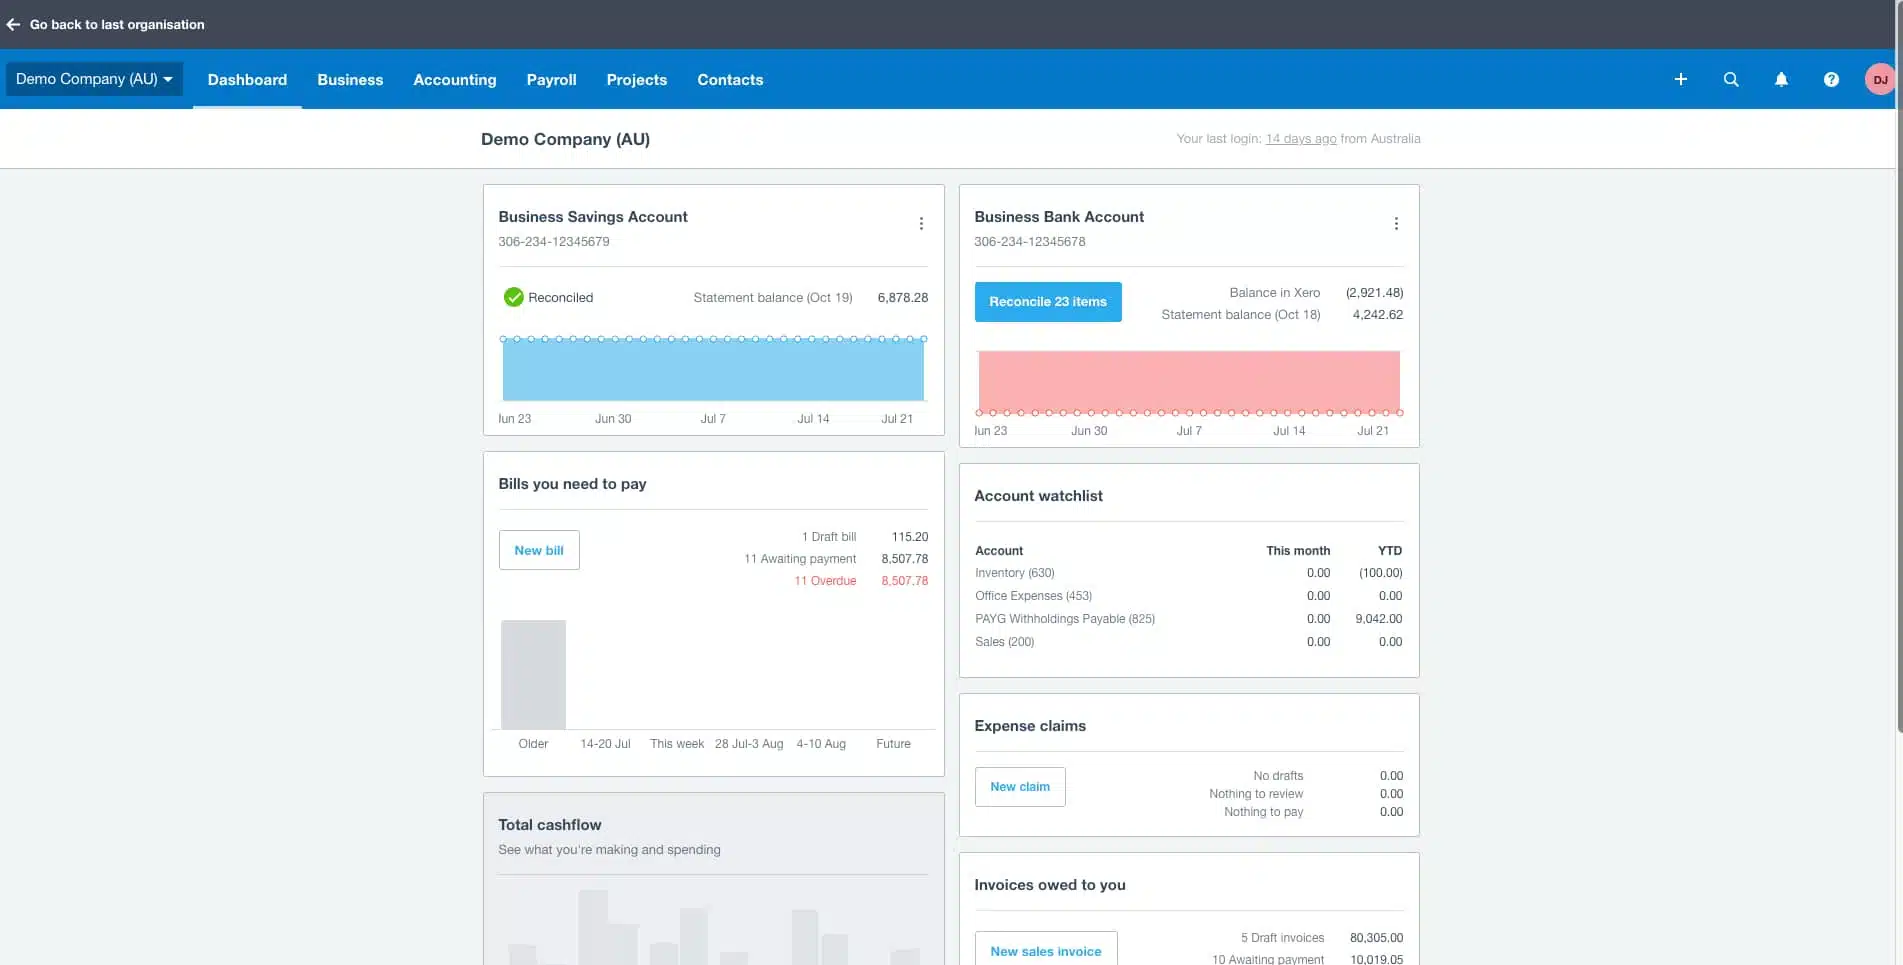Open the help question mark icon
1903x965 pixels.
(x=1830, y=79)
